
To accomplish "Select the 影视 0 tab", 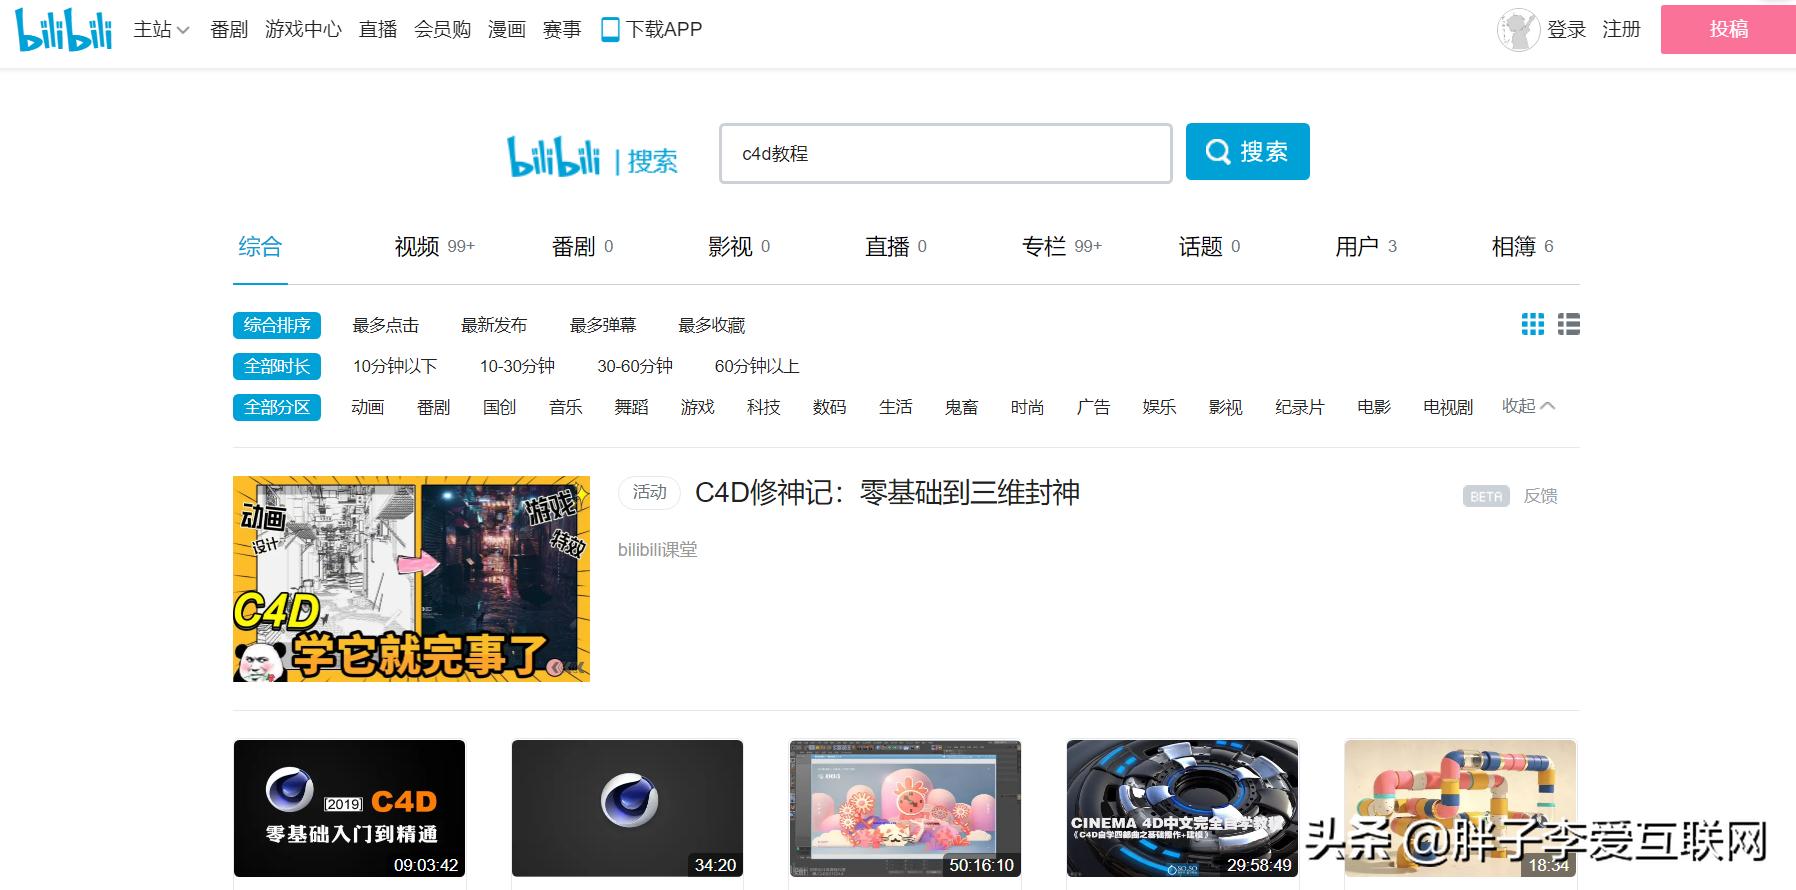I will [x=739, y=247].
